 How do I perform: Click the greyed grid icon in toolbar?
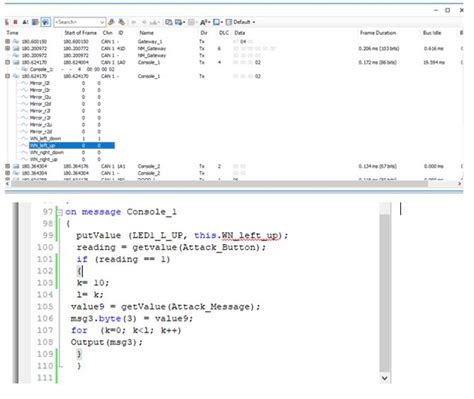pyautogui.click(x=191, y=22)
